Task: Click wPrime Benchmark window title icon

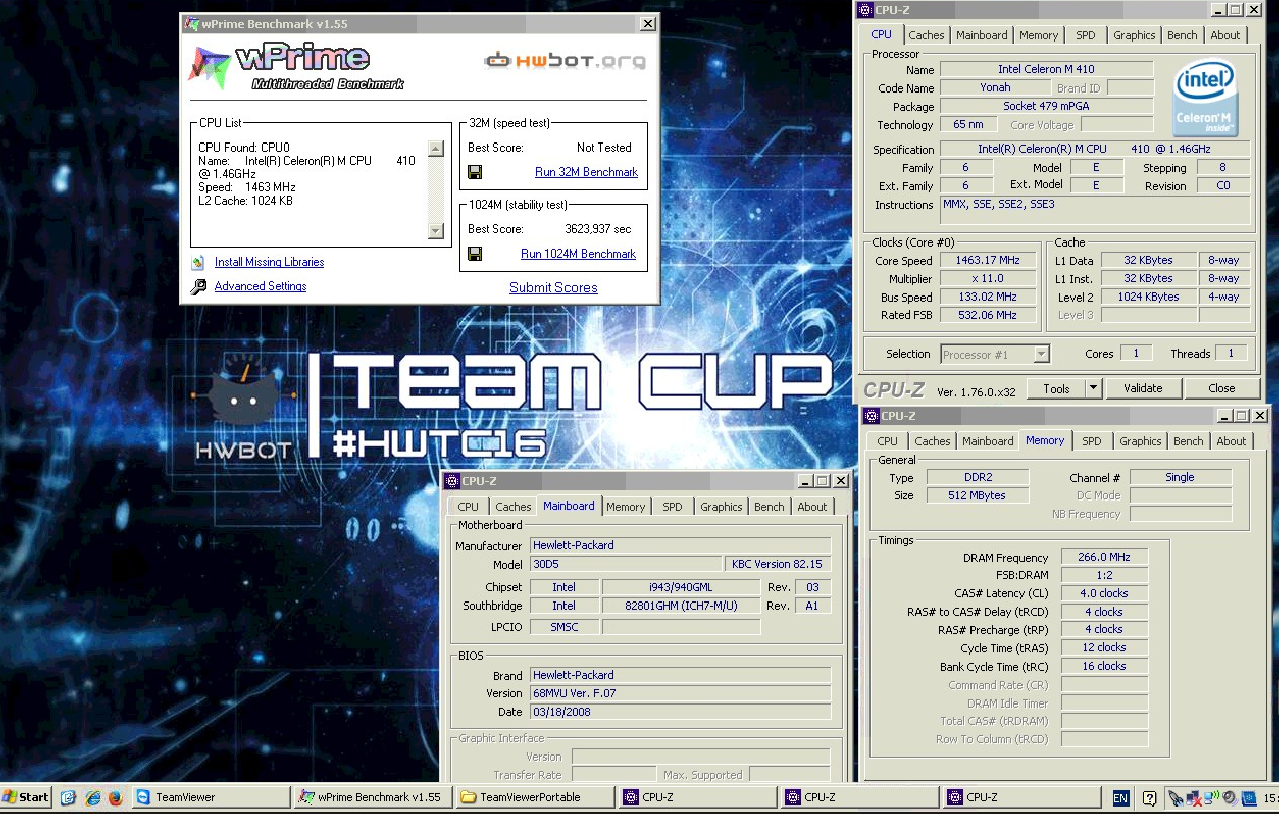Action: 191,24
